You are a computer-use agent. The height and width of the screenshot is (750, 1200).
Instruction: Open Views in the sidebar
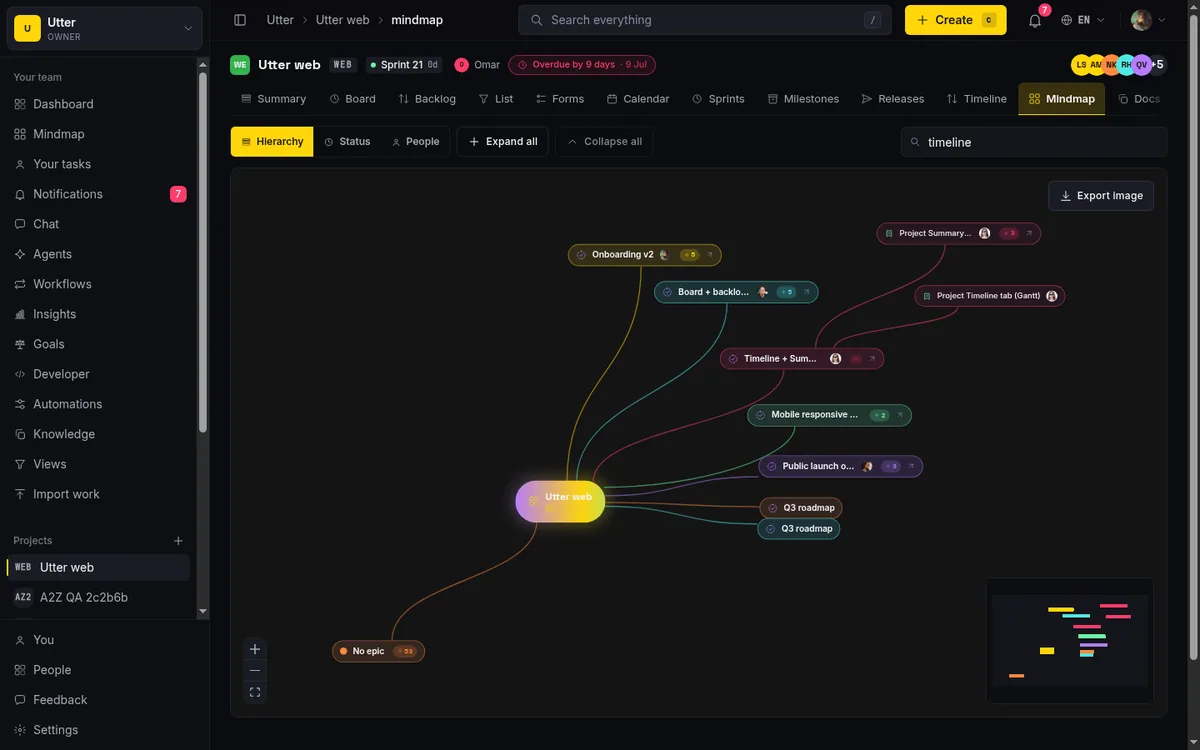98,464
